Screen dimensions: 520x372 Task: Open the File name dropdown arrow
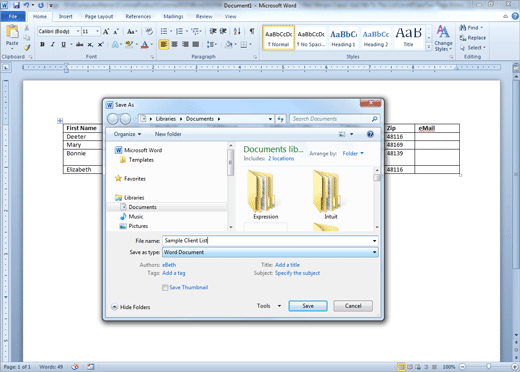(x=374, y=241)
